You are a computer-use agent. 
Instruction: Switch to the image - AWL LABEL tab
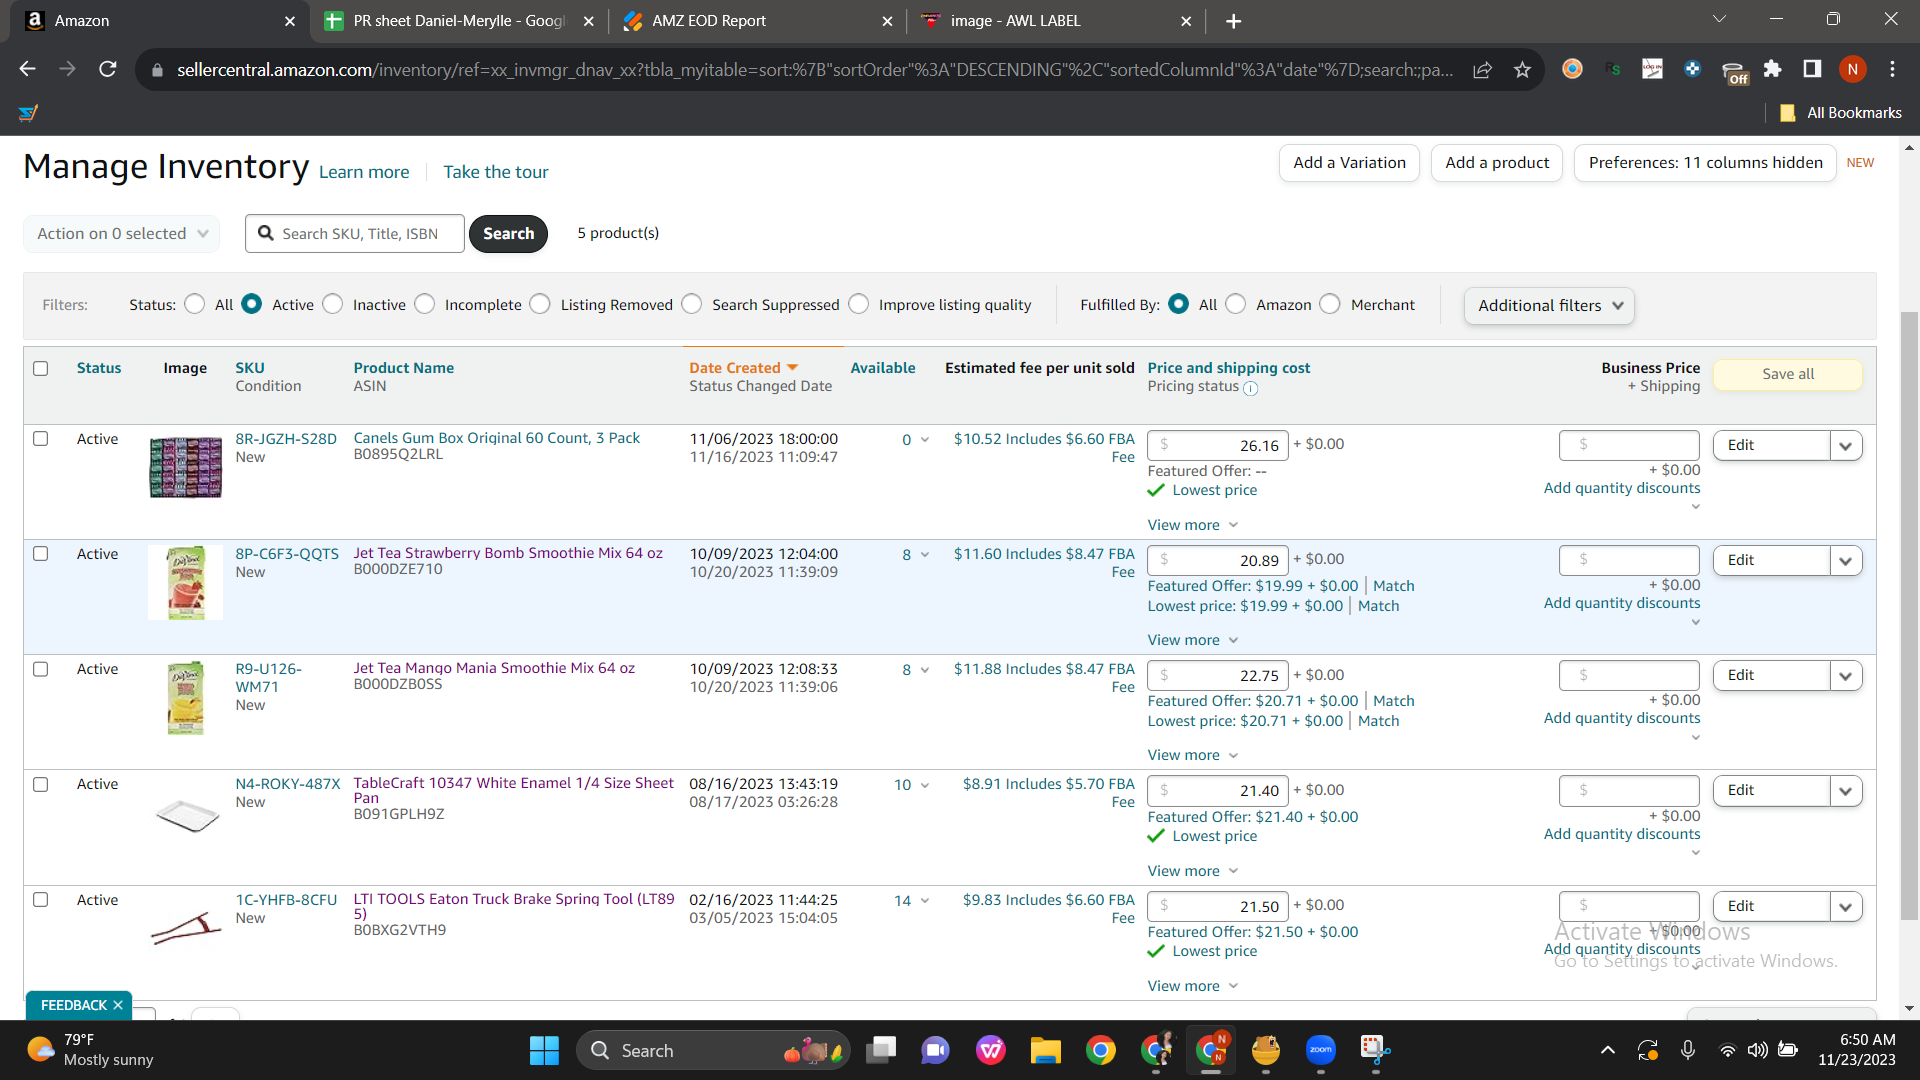(1056, 21)
